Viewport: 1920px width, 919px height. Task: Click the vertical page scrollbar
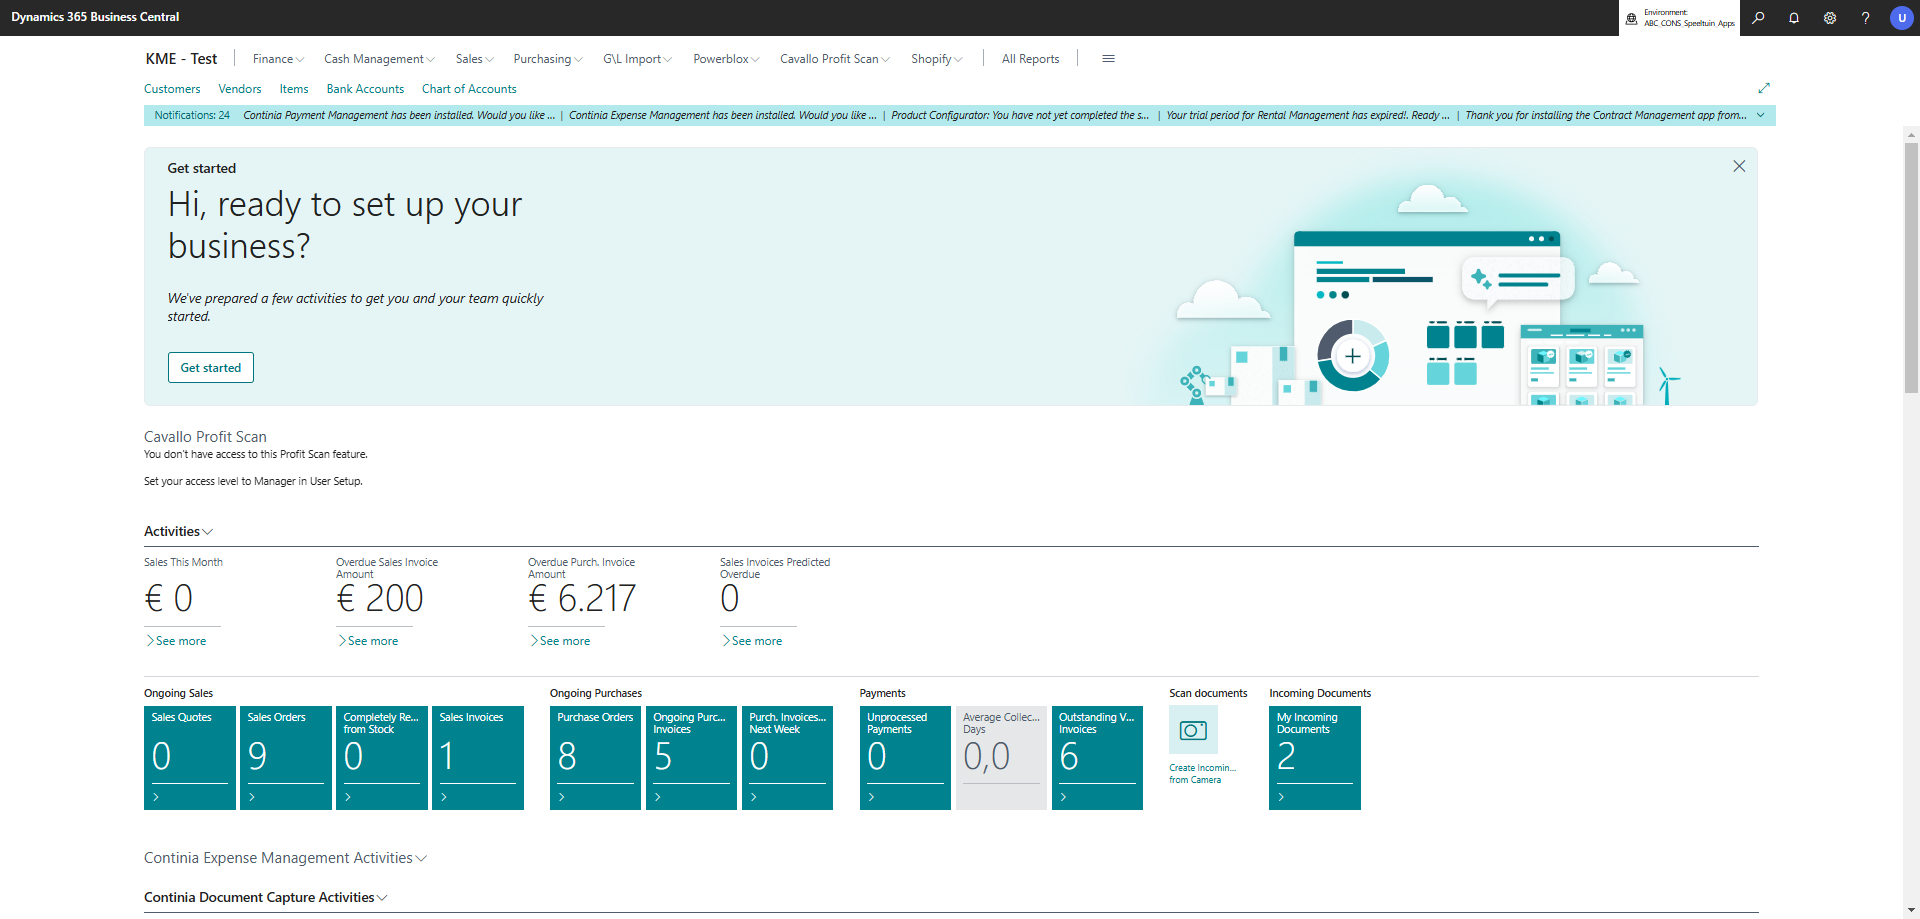point(1911,267)
